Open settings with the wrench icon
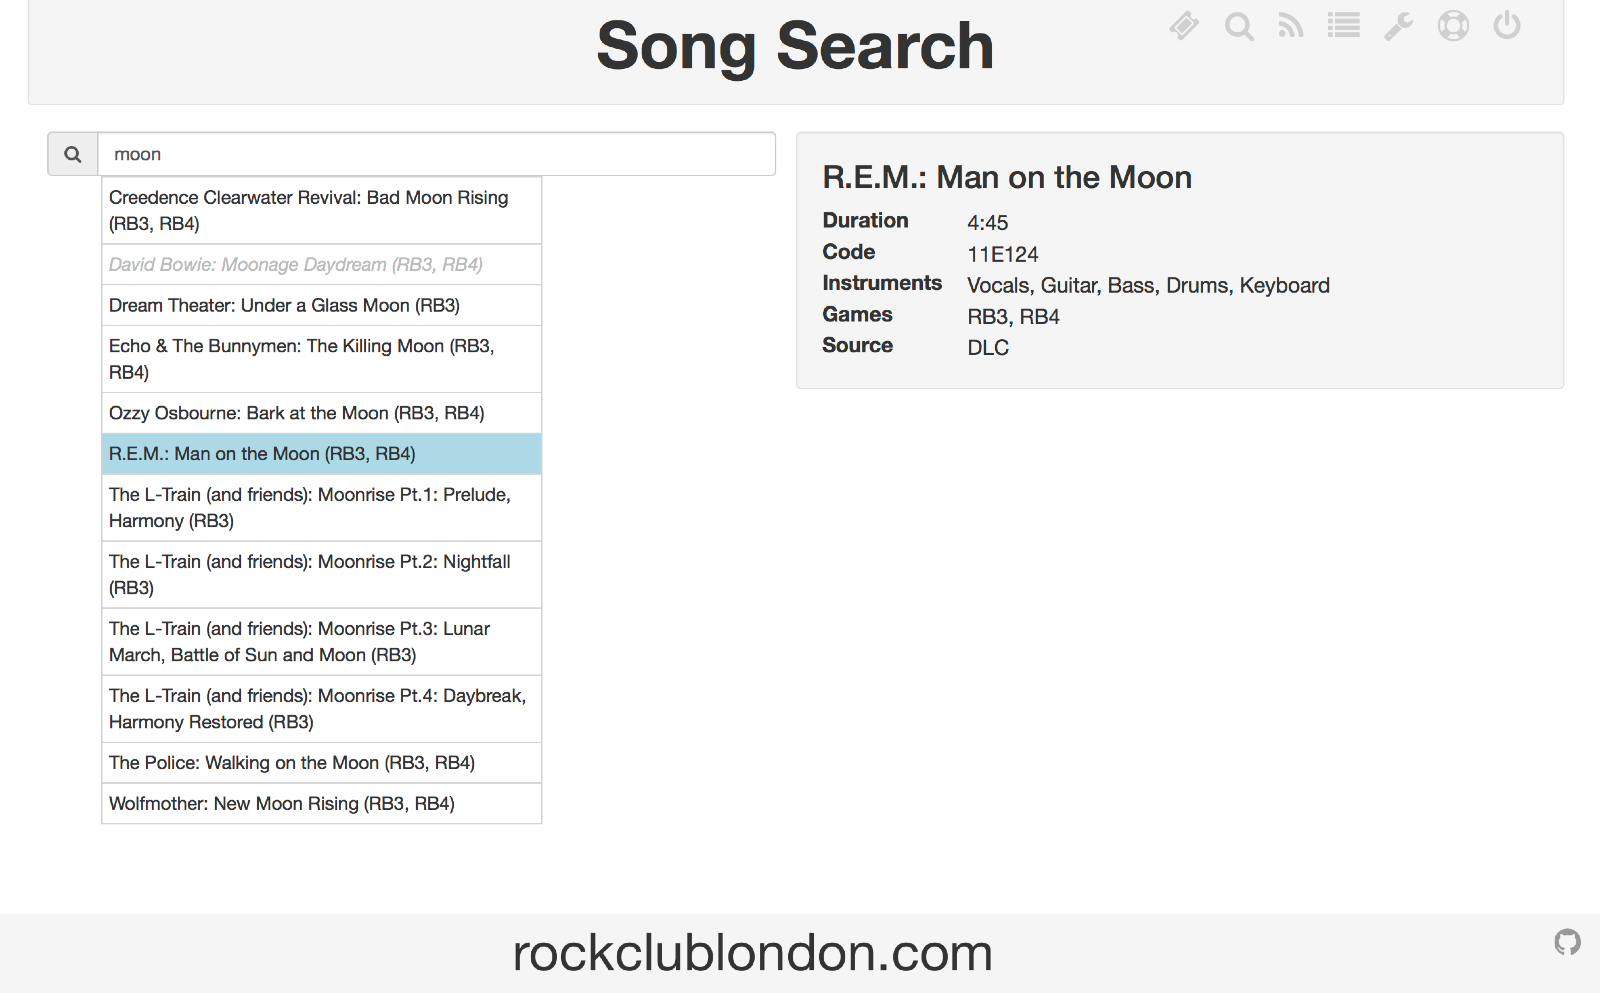 1398,26
